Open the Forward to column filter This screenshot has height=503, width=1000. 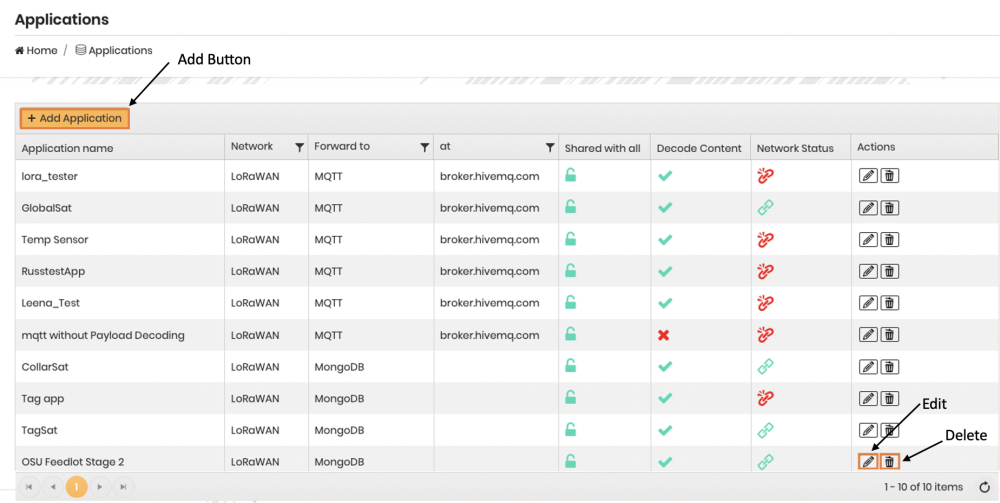[x=424, y=147]
